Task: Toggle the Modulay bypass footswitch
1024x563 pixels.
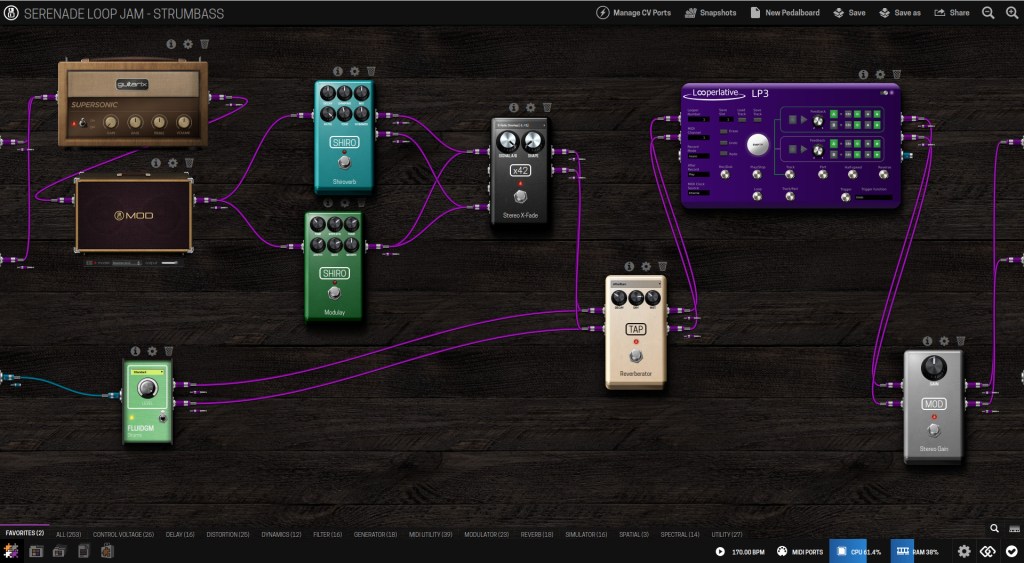Action: 334,293
